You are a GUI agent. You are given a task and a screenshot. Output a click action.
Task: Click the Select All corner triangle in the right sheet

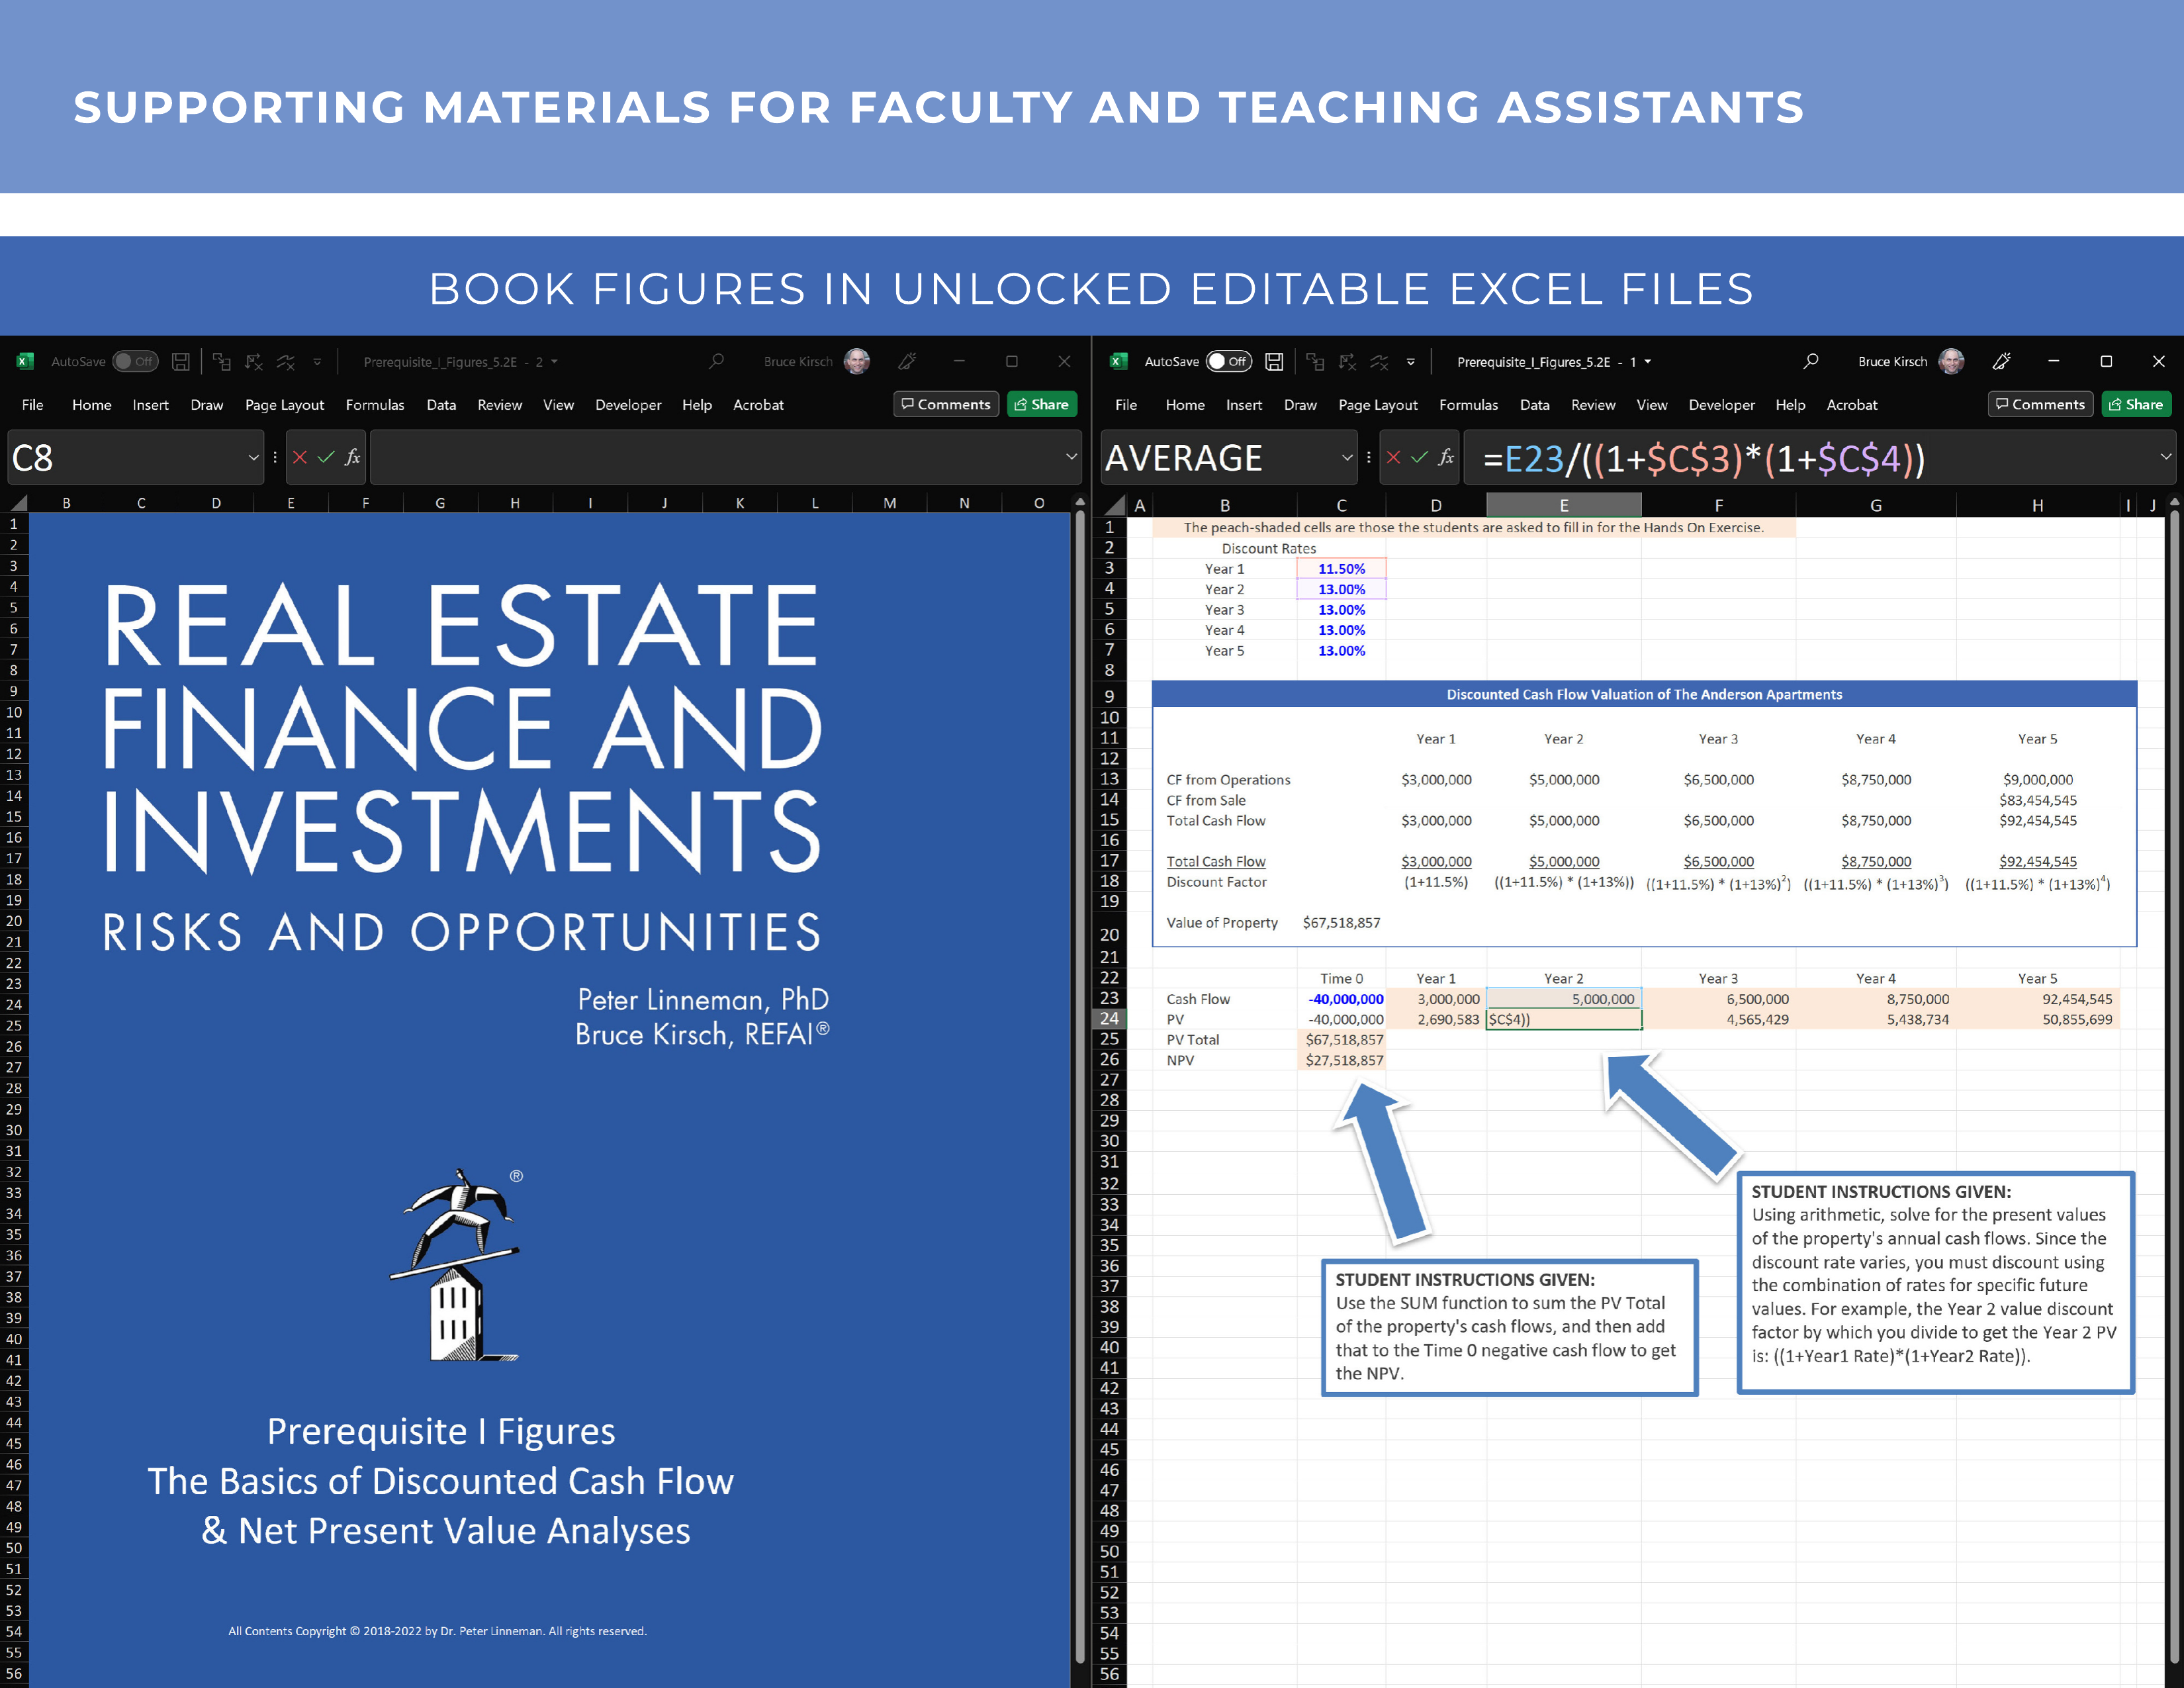(x=1115, y=505)
